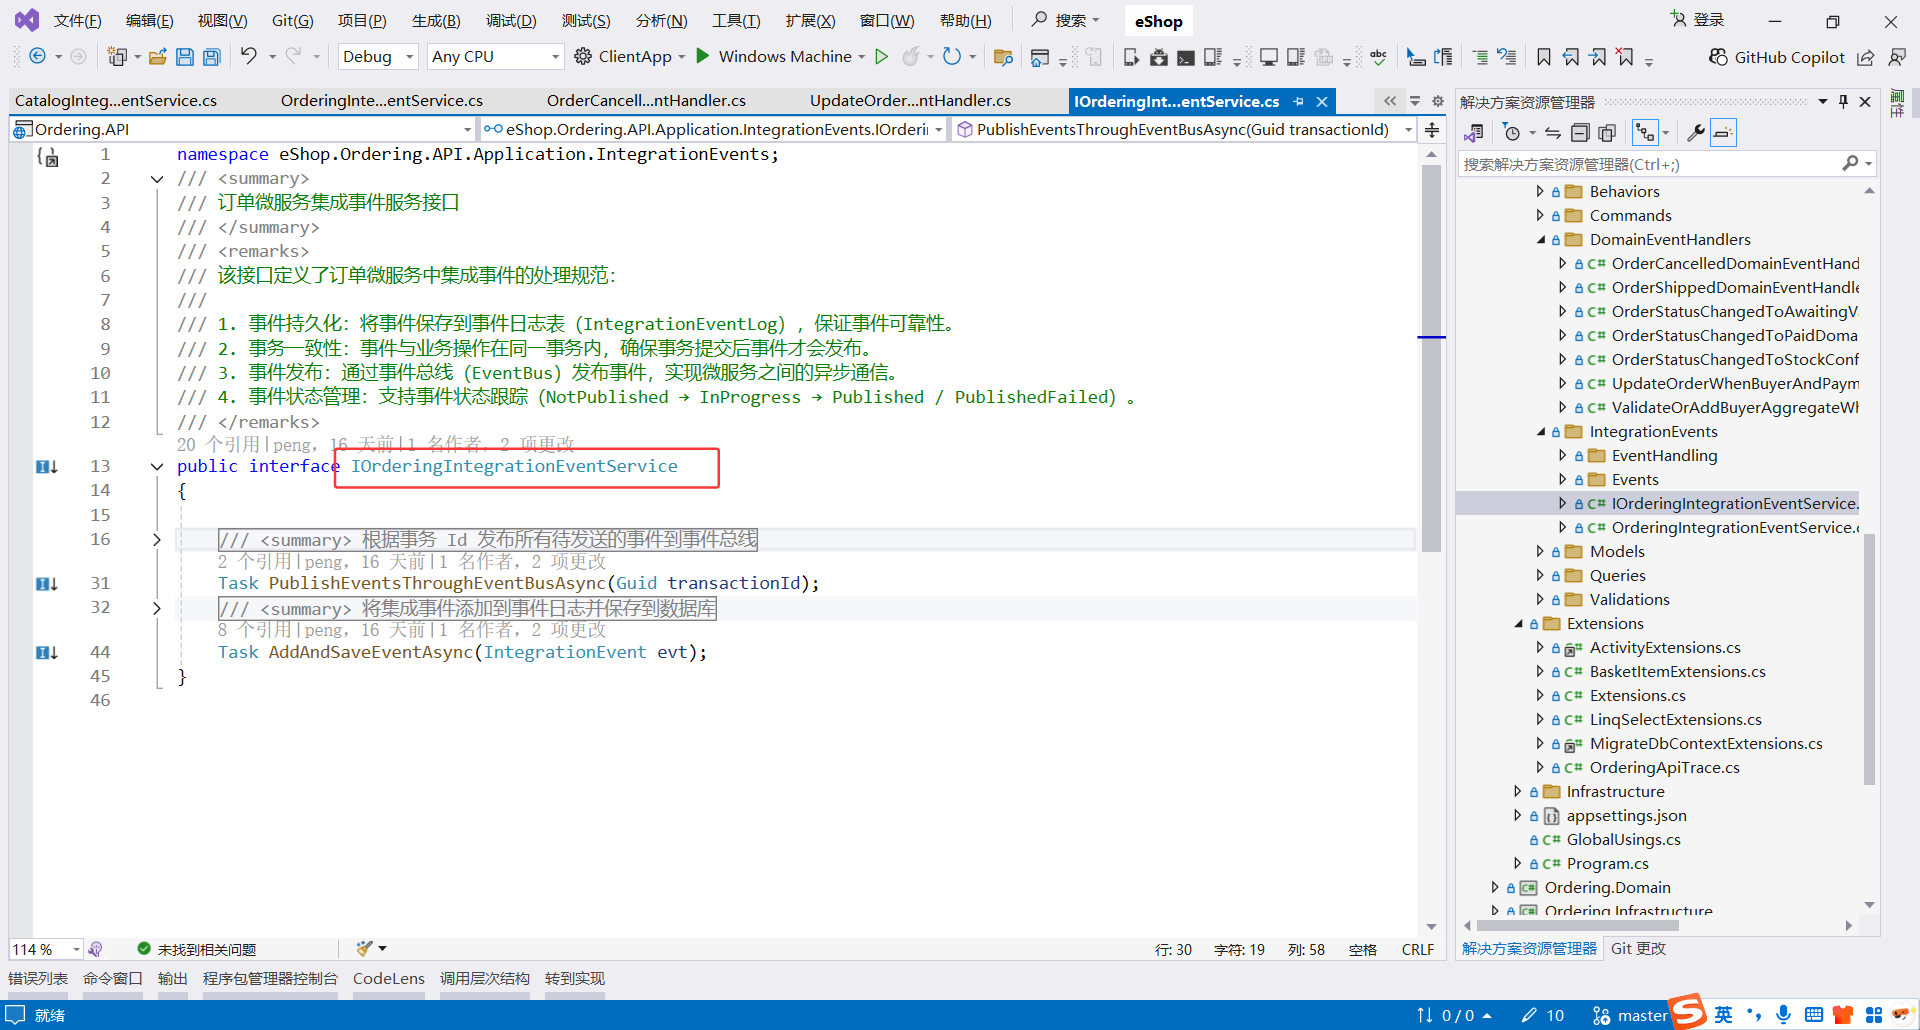The image size is (1920, 1030).
Task: Open the Git(G) menu
Action: [x=292, y=20]
